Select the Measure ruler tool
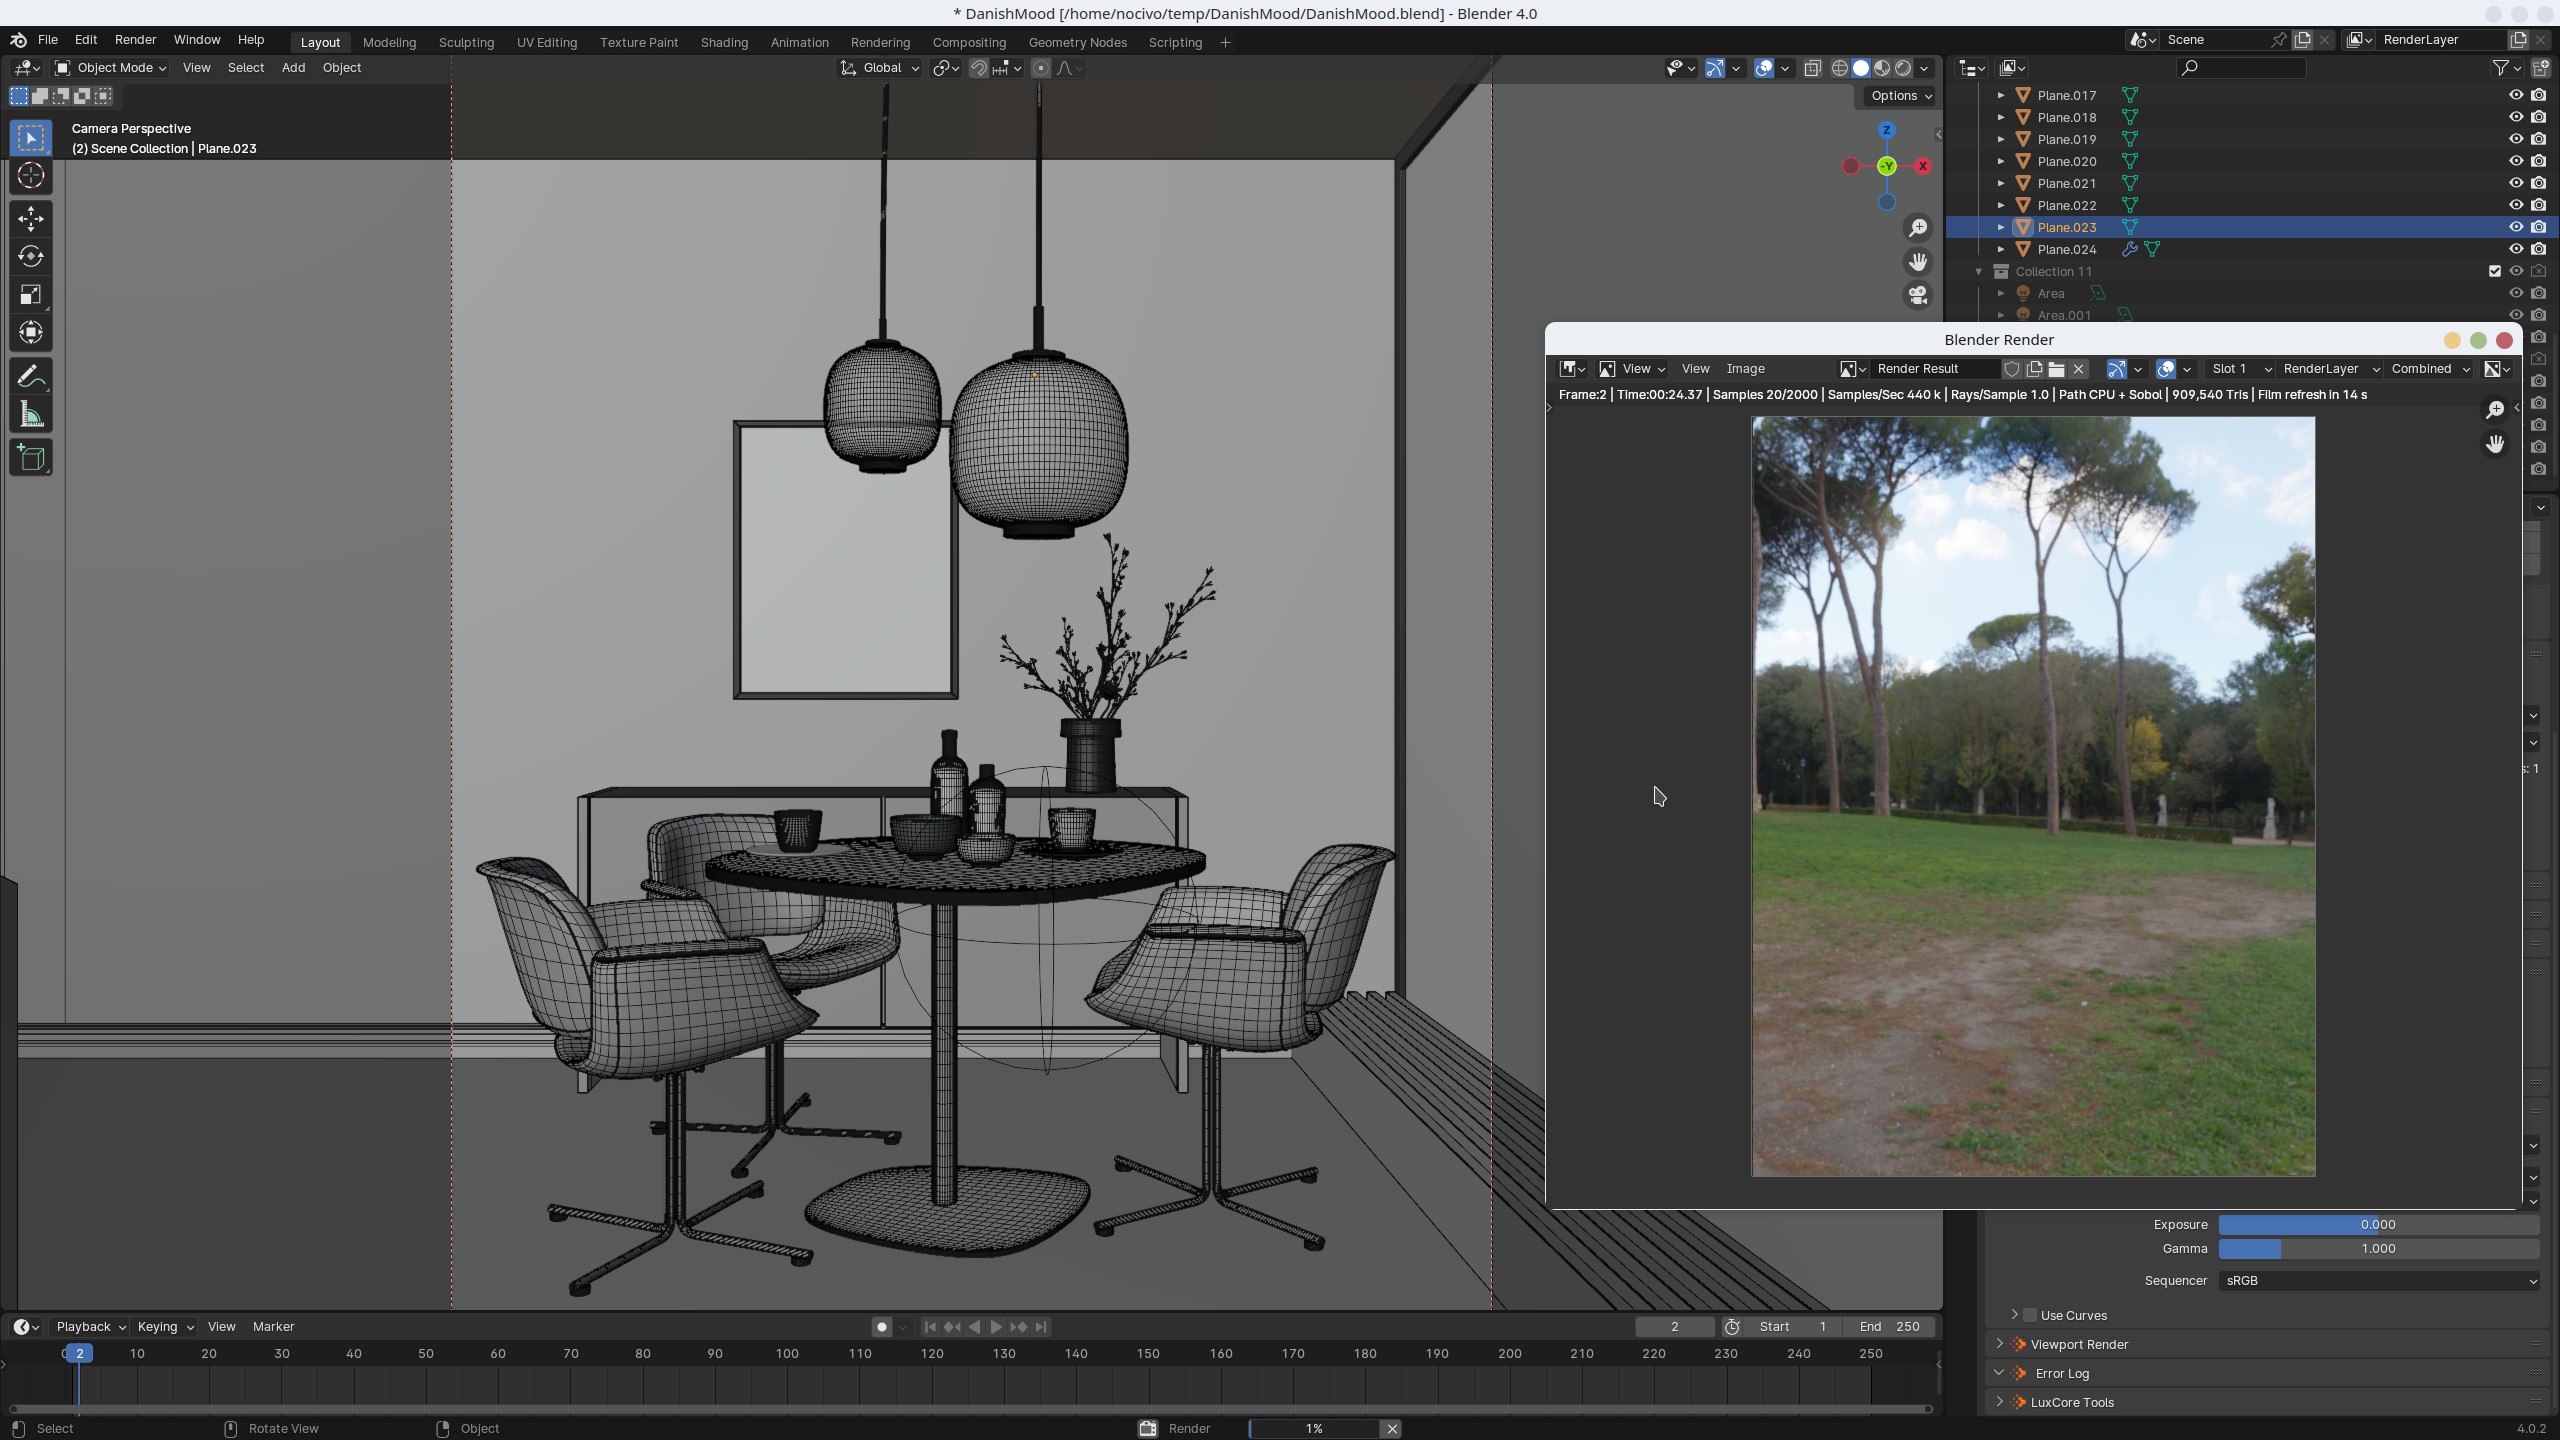2560x1440 pixels. point(30,416)
